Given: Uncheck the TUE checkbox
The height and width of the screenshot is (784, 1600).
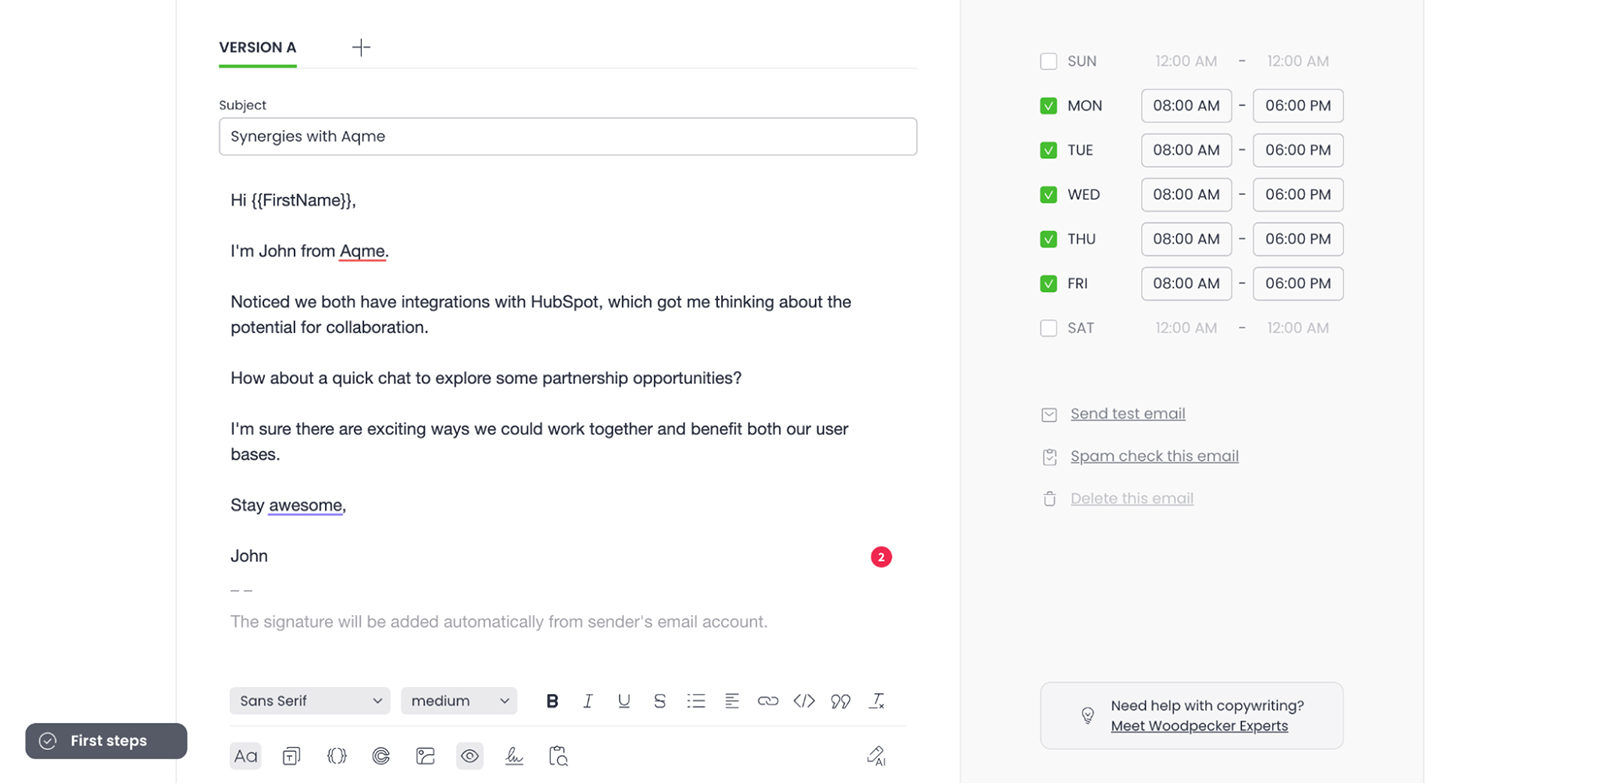Looking at the screenshot, I should point(1048,150).
